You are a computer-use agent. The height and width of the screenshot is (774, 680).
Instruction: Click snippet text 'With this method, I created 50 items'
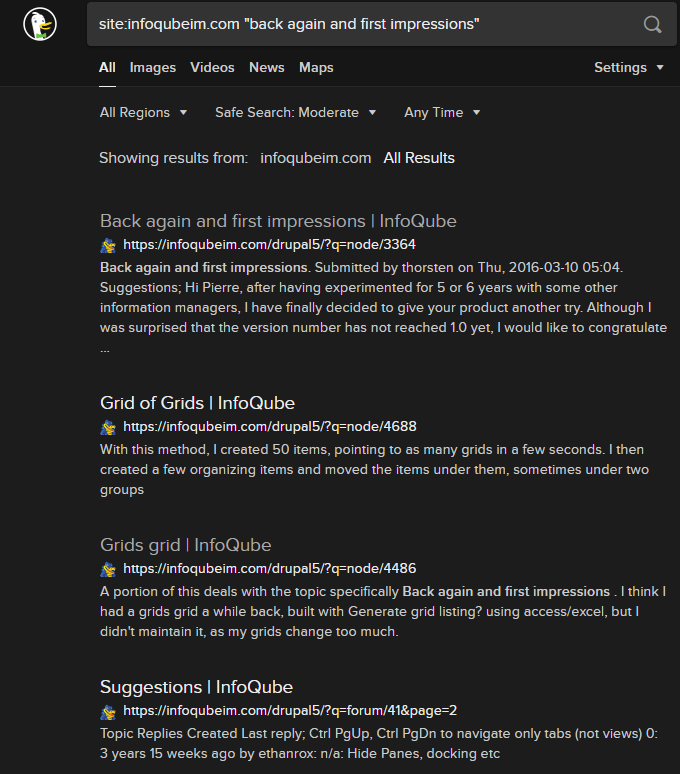point(217,450)
